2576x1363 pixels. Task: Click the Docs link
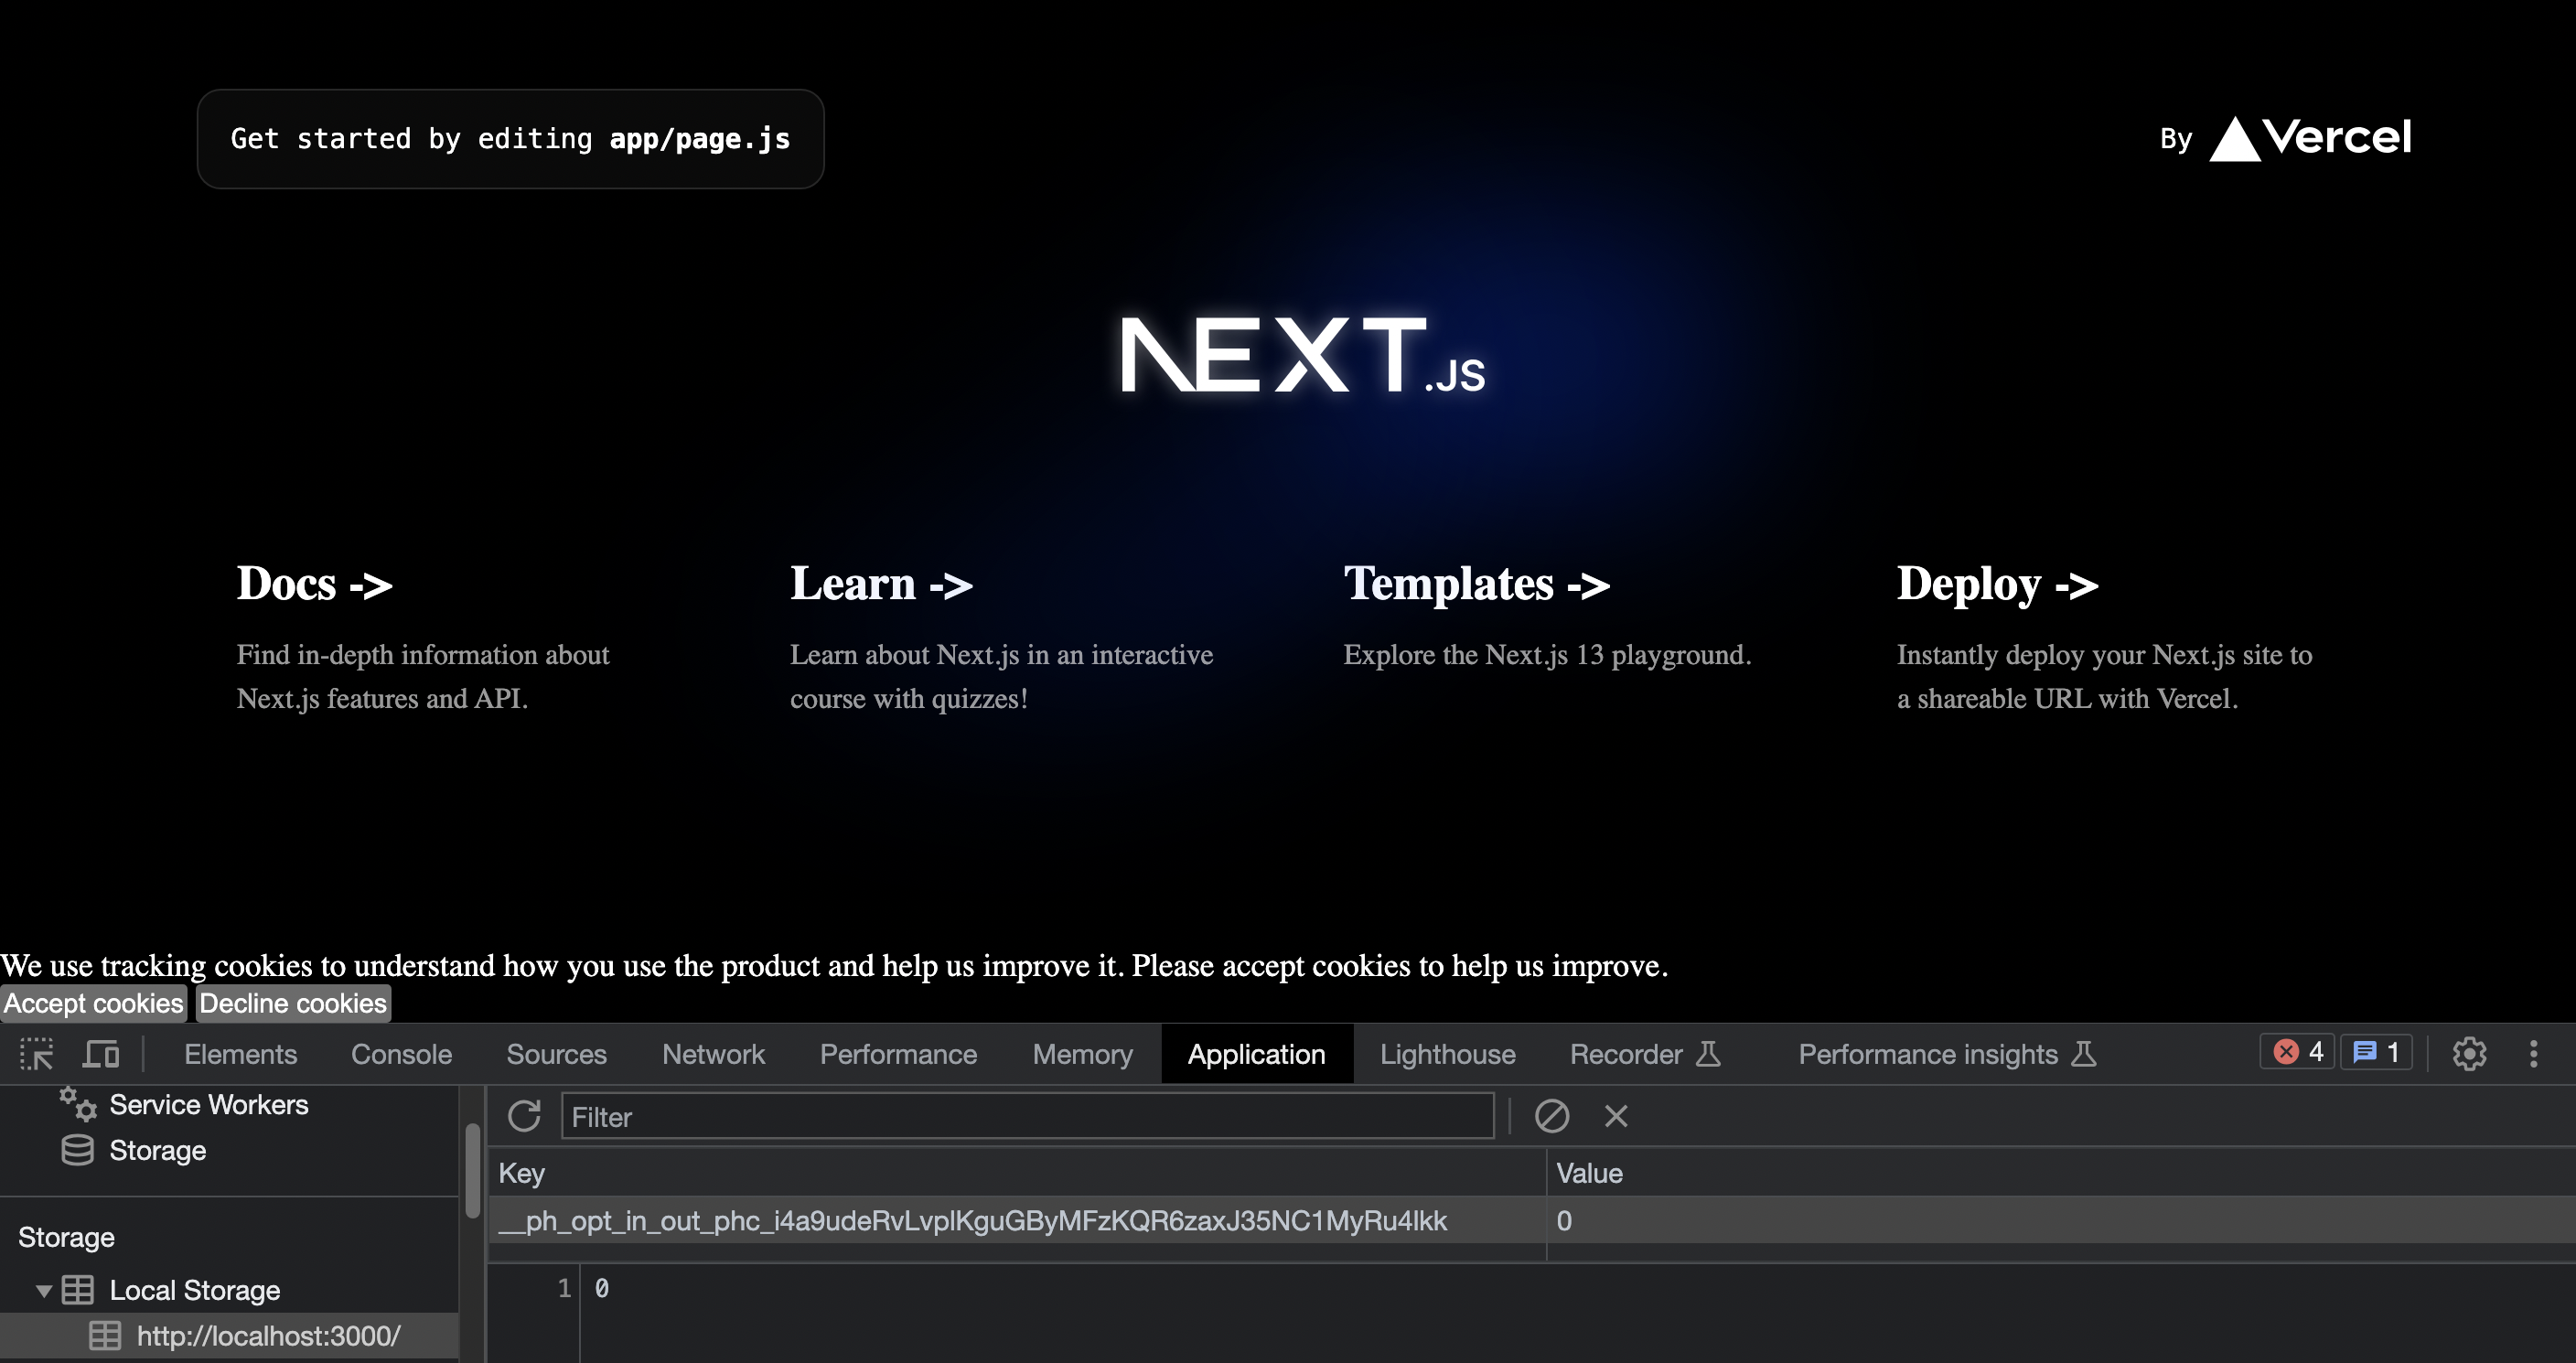pyautogui.click(x=316, y=585)
